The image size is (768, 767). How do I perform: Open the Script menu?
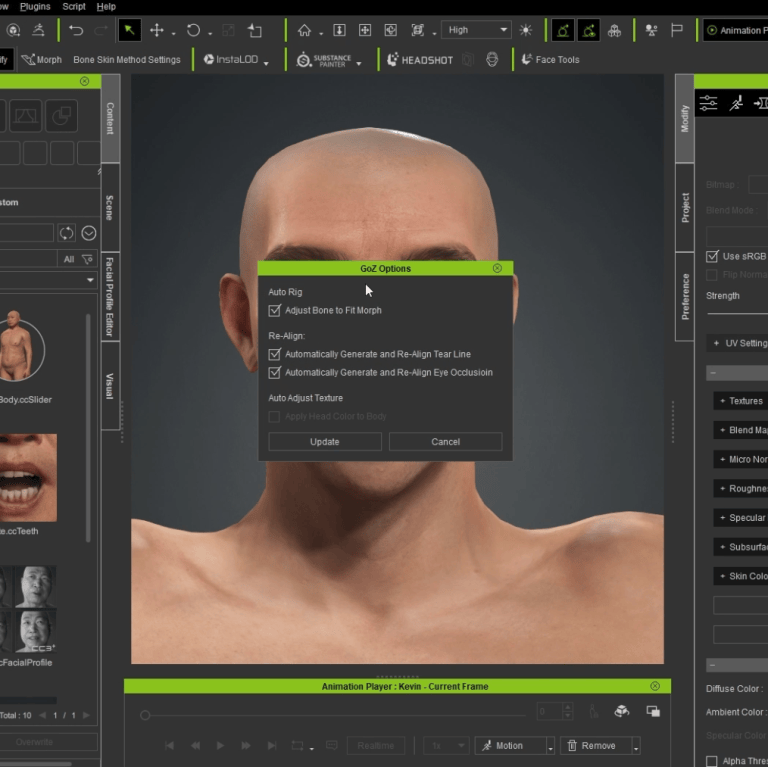(x=73, y=6)
